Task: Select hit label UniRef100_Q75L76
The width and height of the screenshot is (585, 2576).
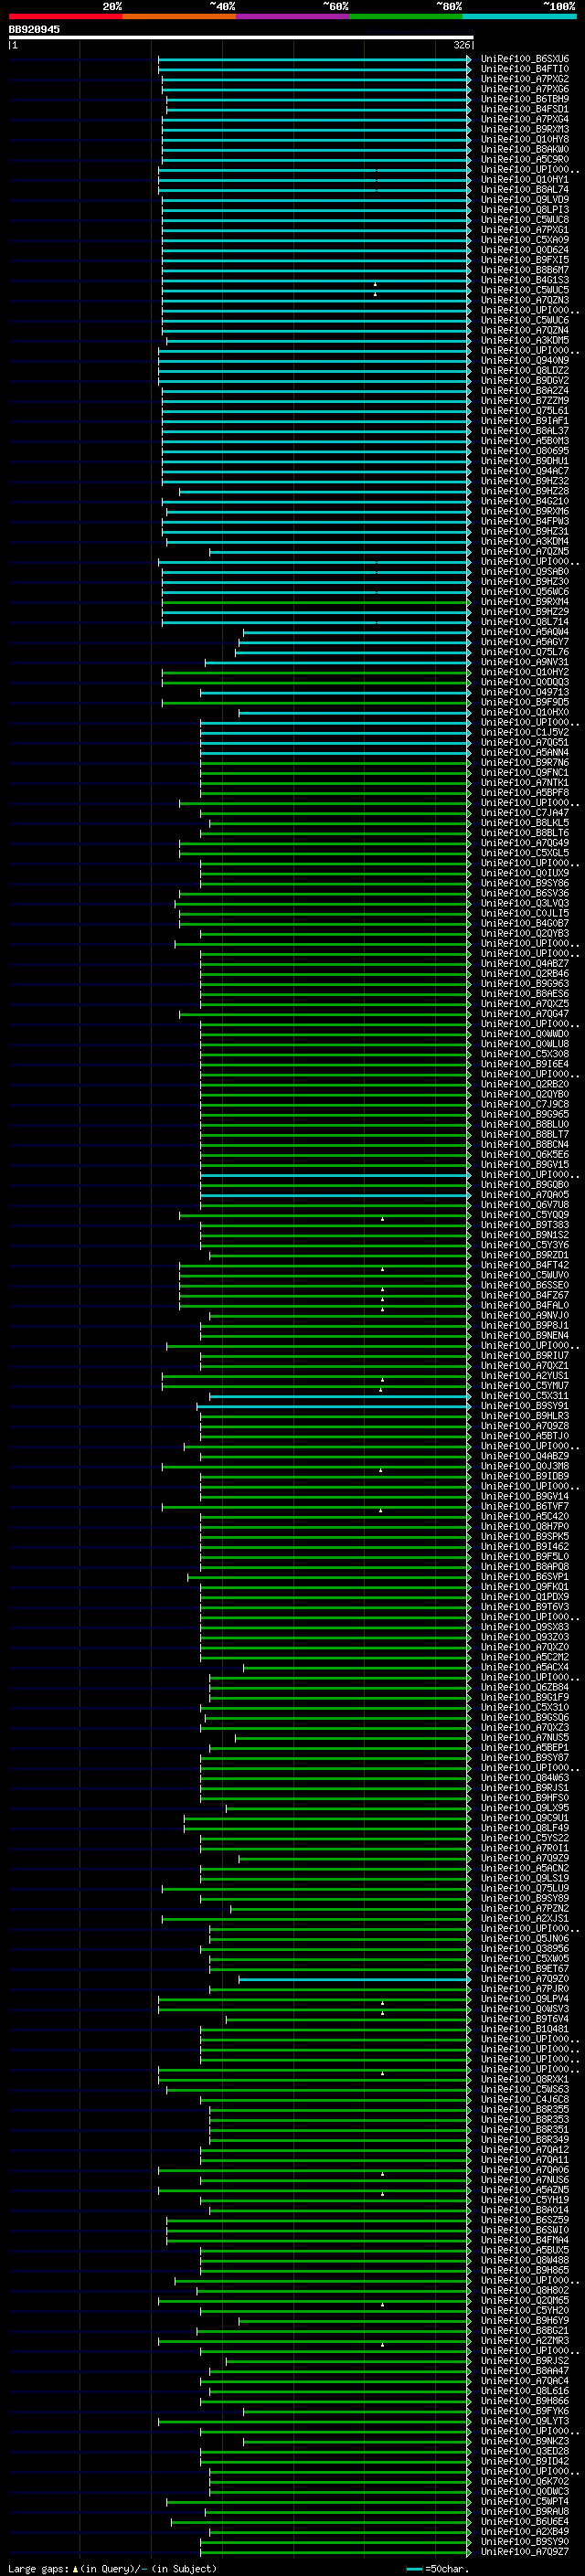Action: 525,652
